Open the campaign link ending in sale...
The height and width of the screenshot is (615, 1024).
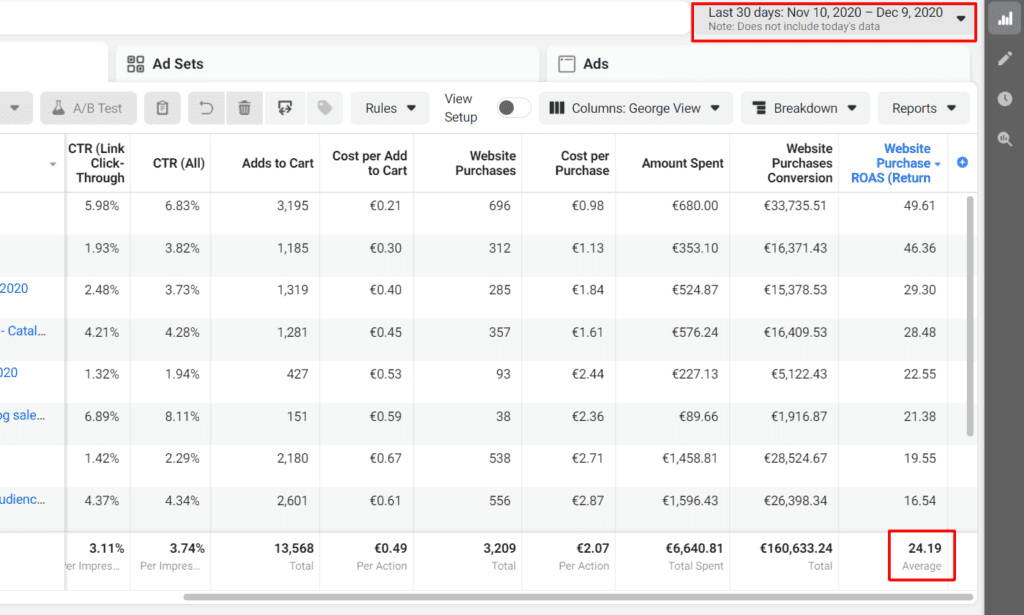point(22,415)
